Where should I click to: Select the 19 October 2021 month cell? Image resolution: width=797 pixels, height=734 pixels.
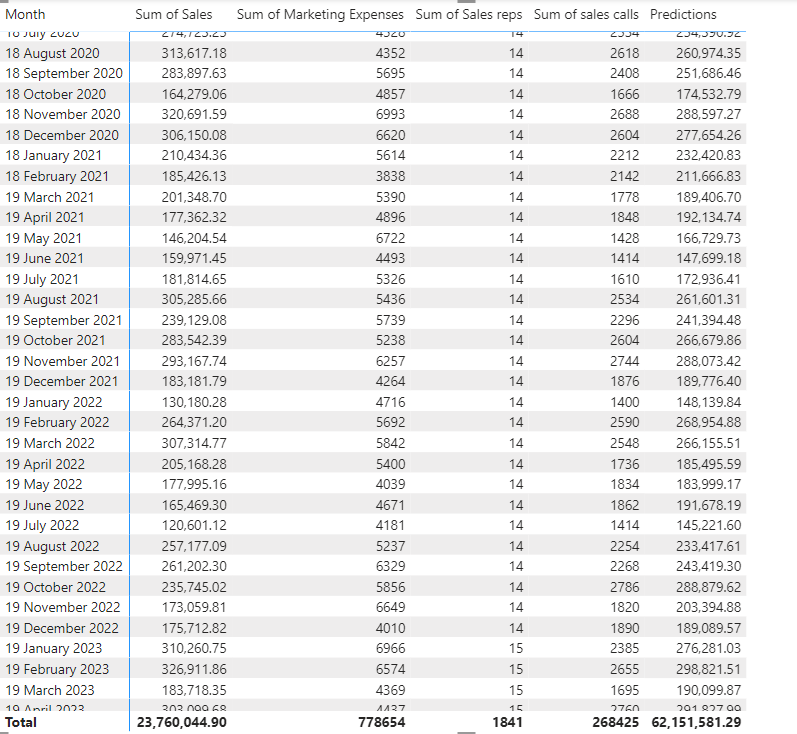pyautogui.click(x=55, y=341)
